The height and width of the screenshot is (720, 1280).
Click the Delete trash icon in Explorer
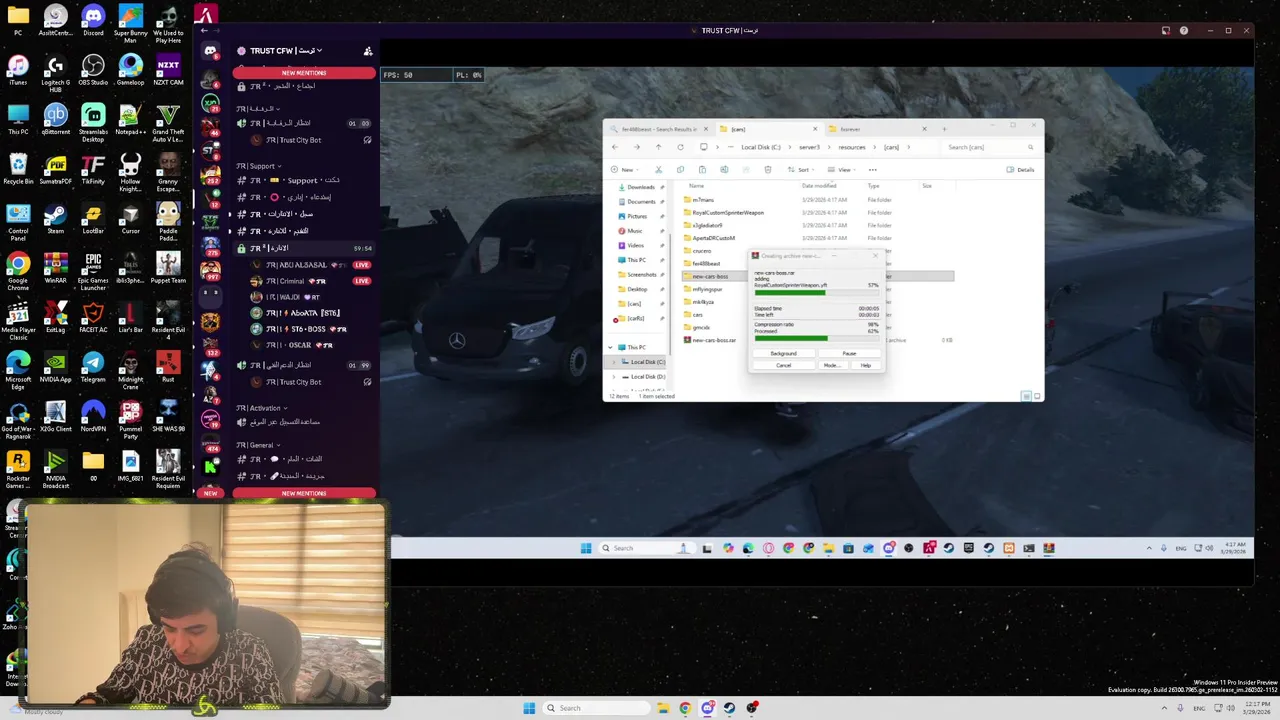pos(767,170)
